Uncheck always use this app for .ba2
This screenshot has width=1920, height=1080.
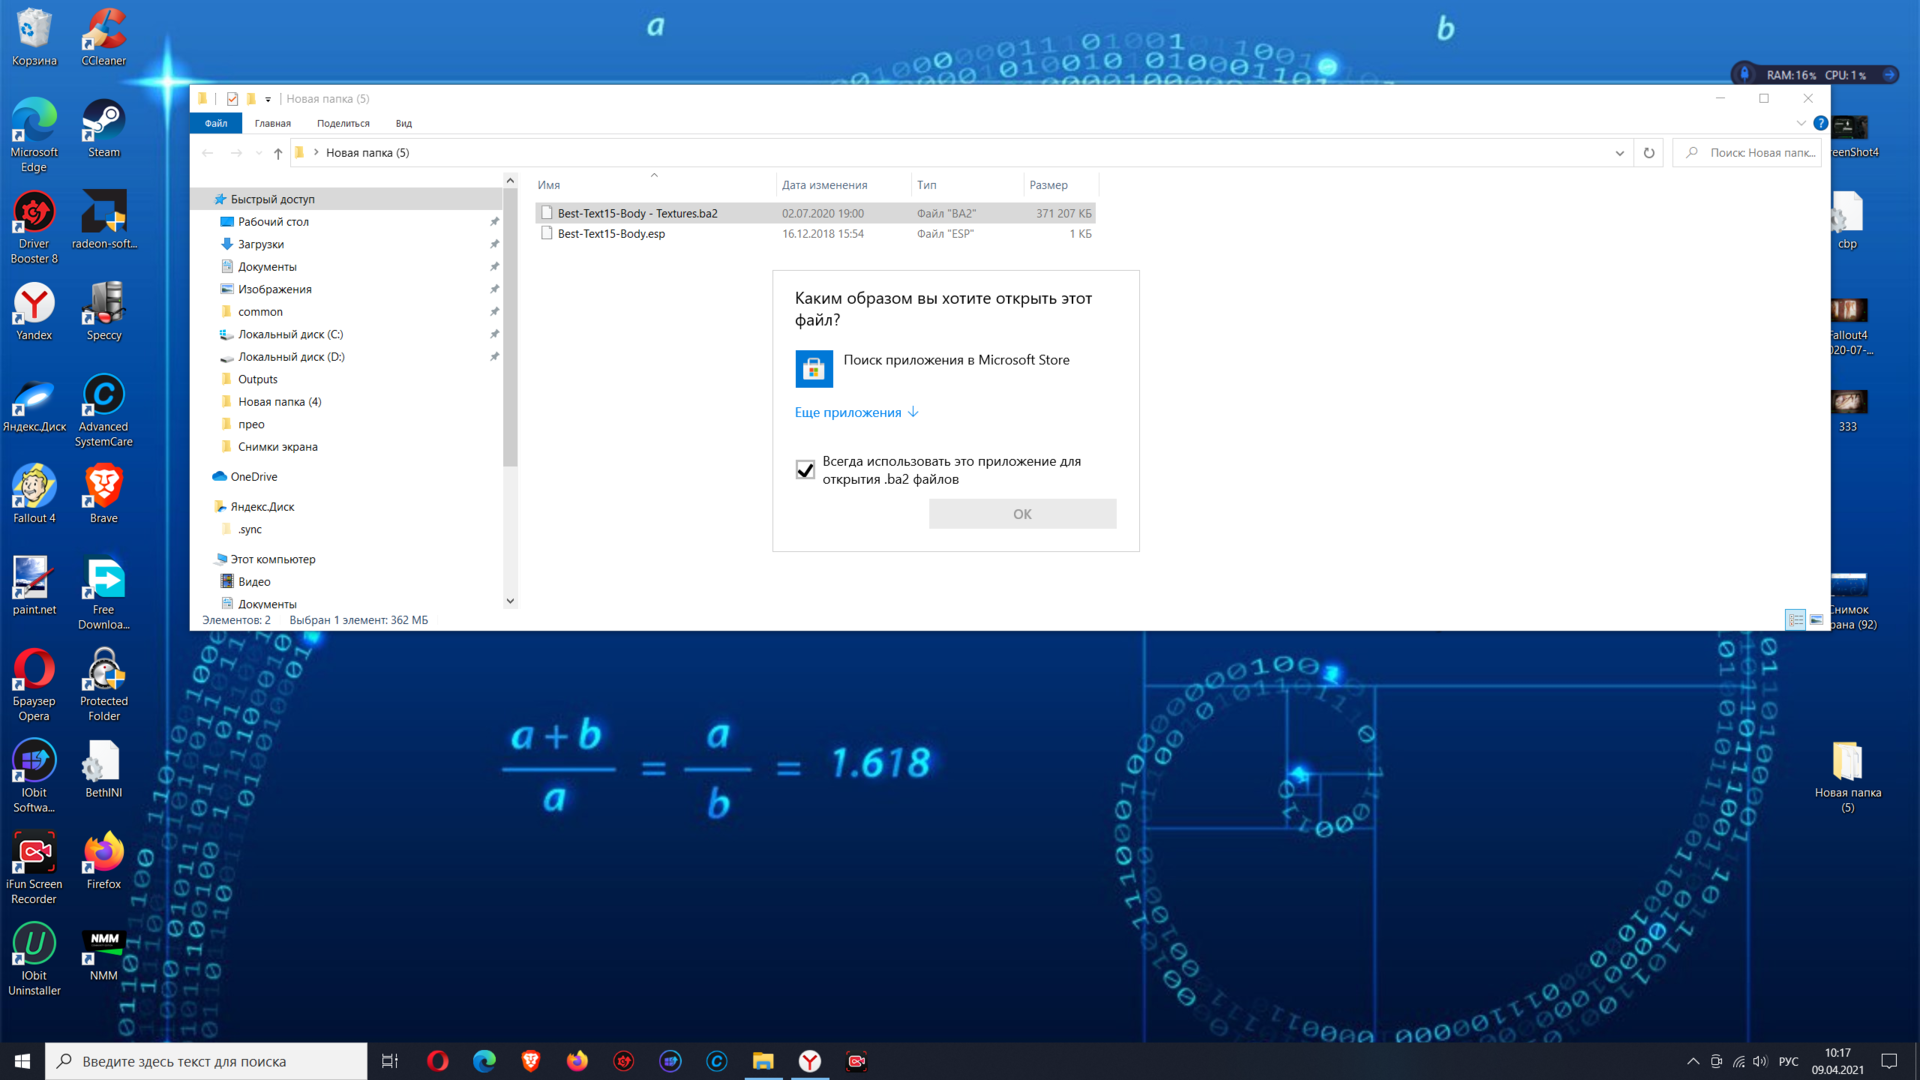coord(805,470)
